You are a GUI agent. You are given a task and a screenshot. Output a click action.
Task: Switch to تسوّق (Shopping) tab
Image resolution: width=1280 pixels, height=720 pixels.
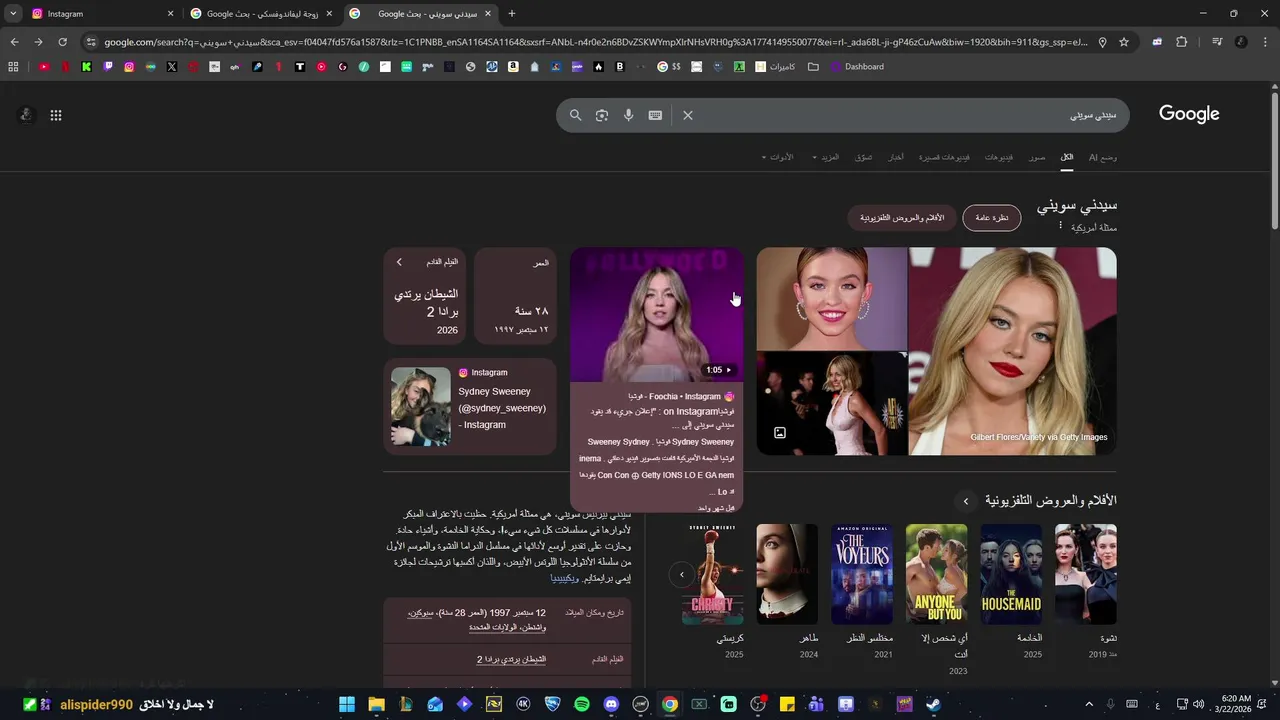(x=863, y=157)
